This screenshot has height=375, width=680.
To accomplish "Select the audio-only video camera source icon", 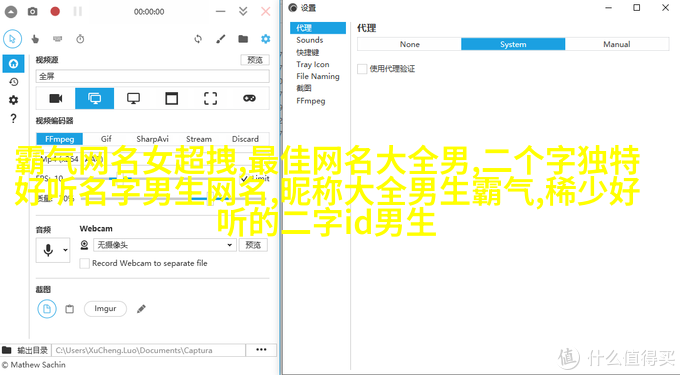I will 56,98.
